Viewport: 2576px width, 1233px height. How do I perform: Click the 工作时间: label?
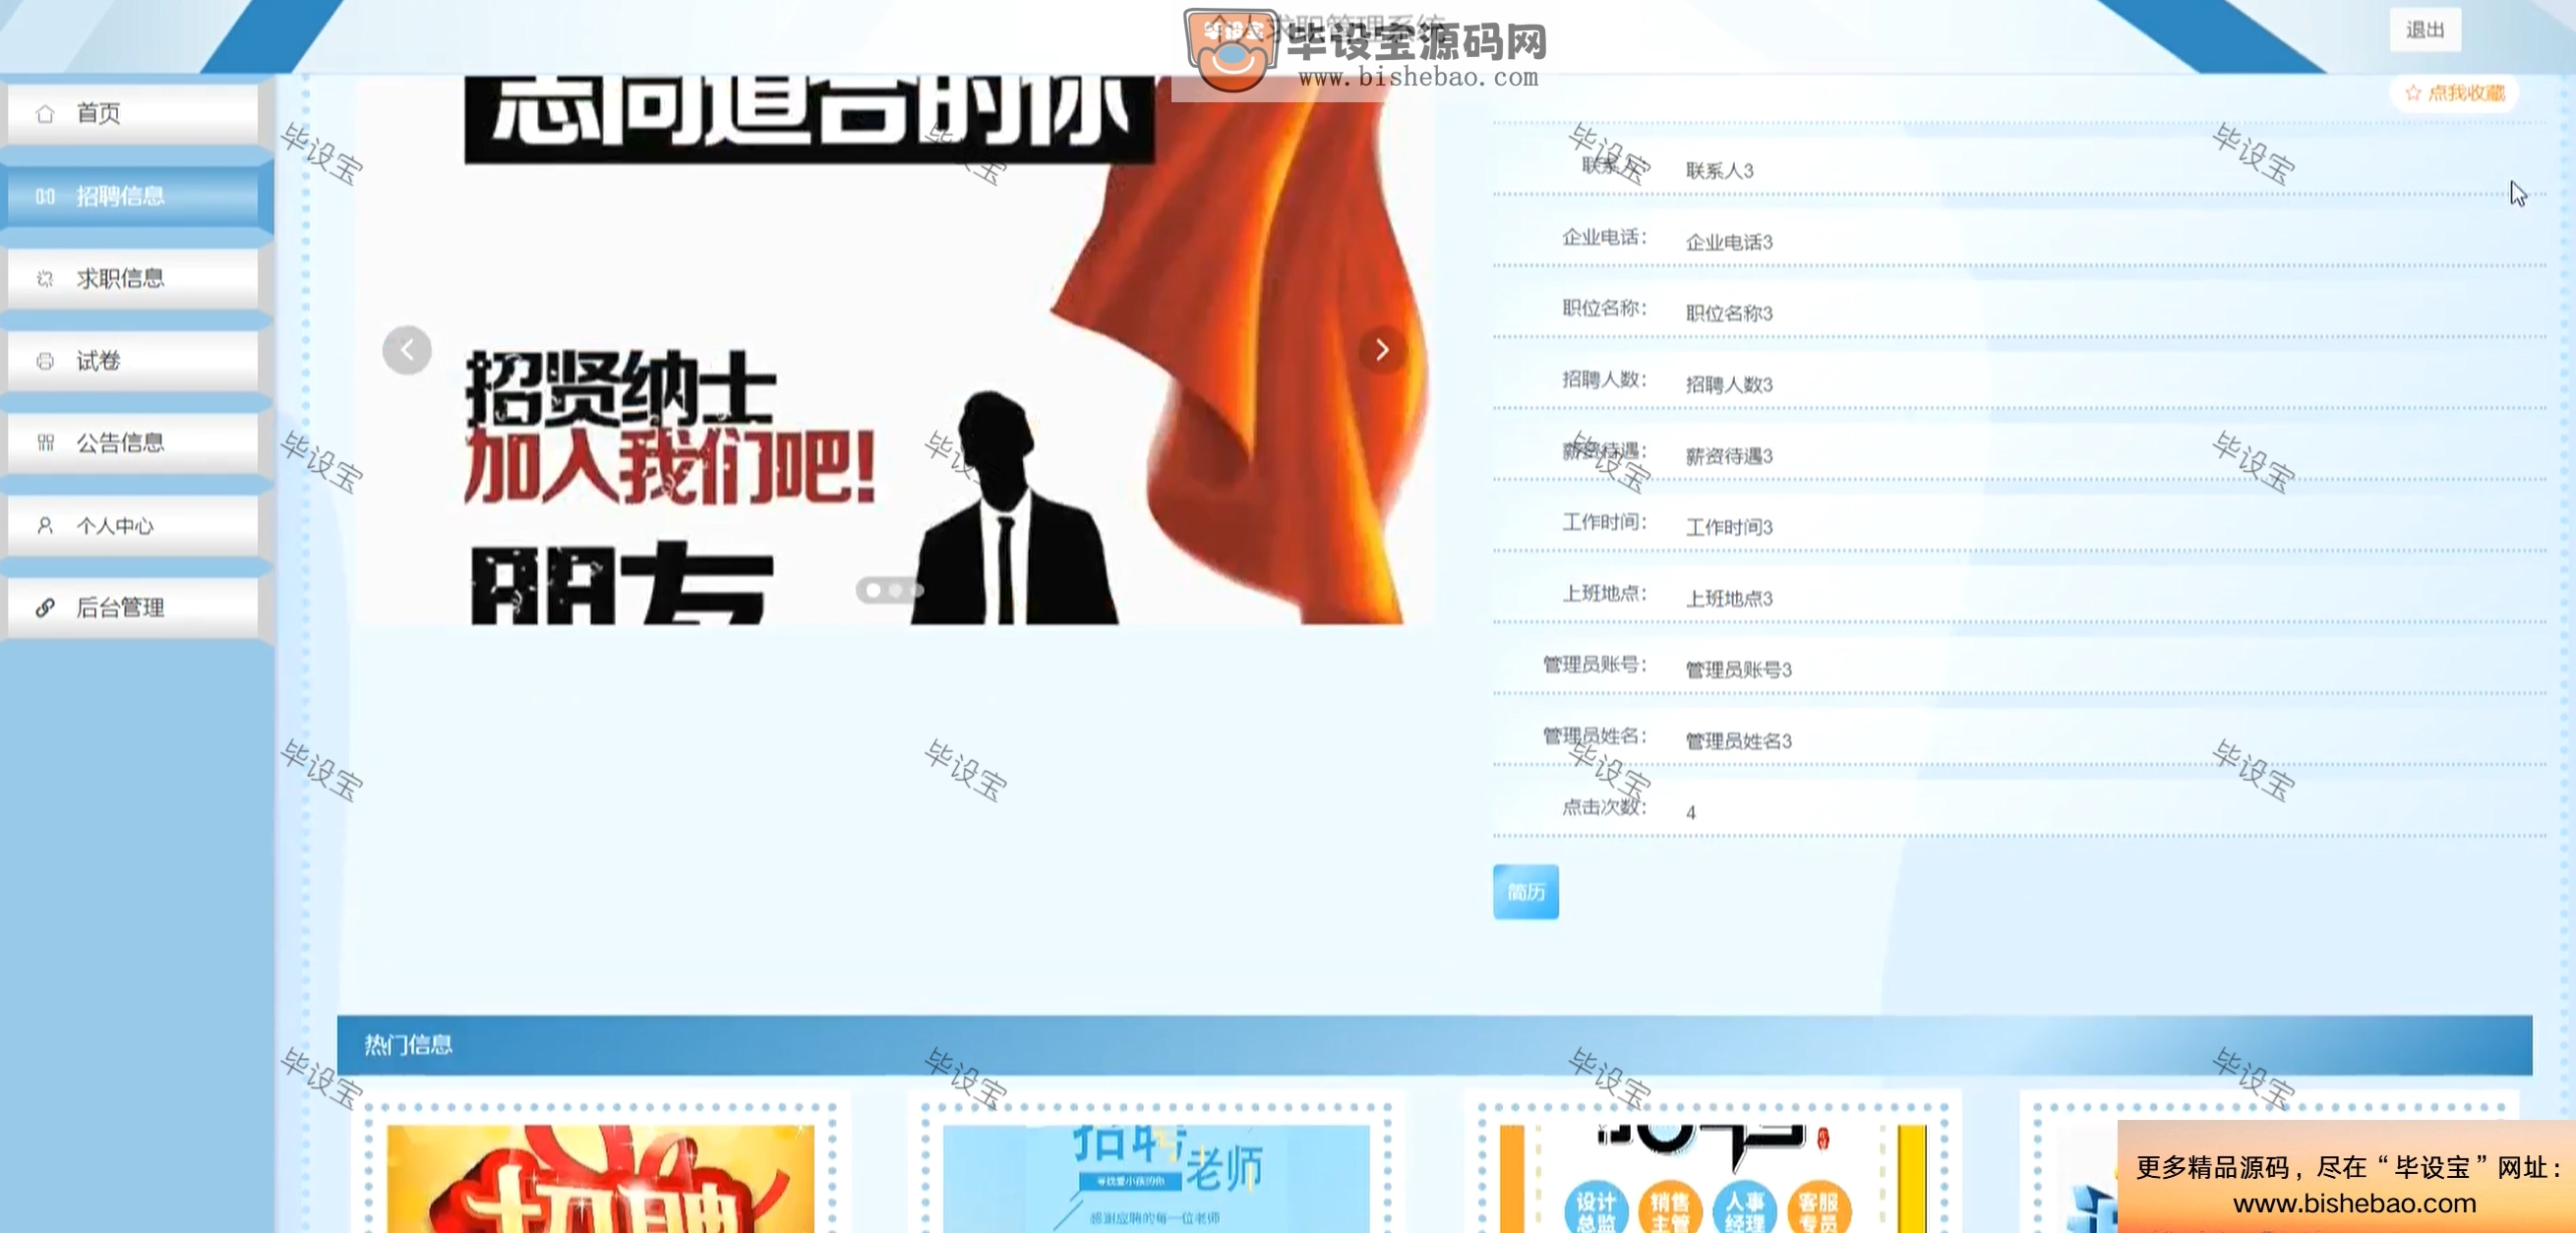tap(1604, 522)
